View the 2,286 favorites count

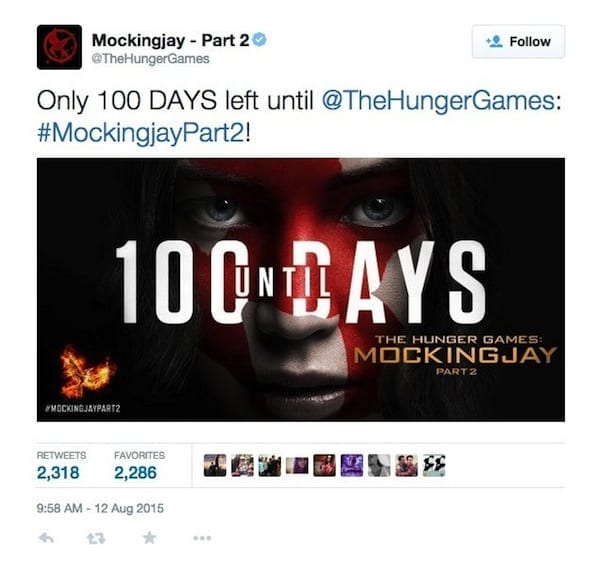pos(135,473)
